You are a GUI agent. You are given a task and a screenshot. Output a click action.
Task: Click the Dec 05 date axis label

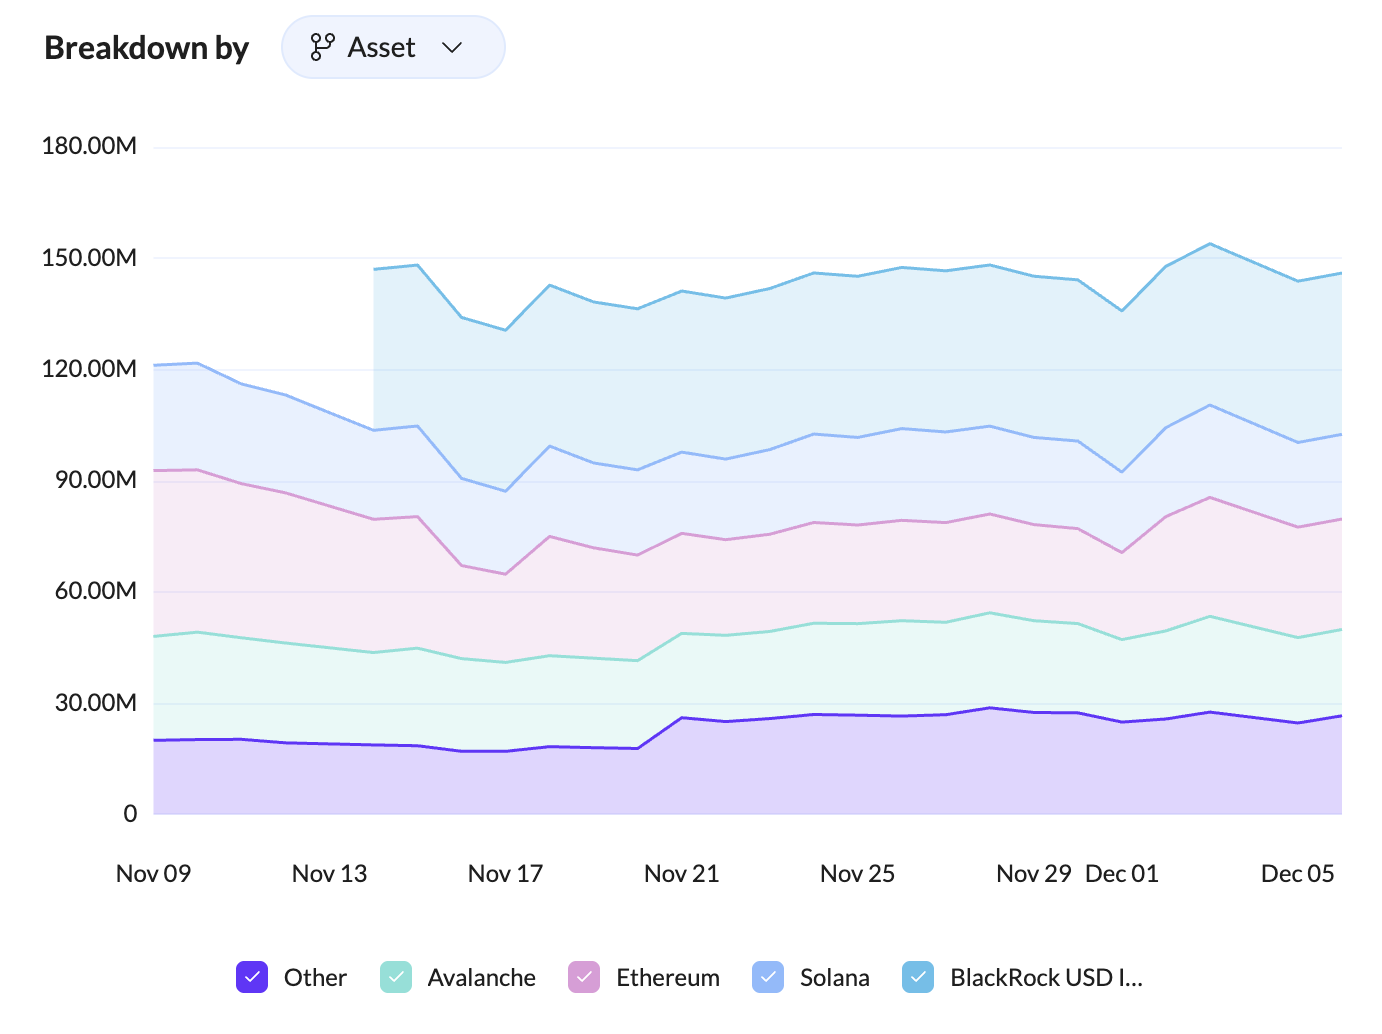point(1297,873)
